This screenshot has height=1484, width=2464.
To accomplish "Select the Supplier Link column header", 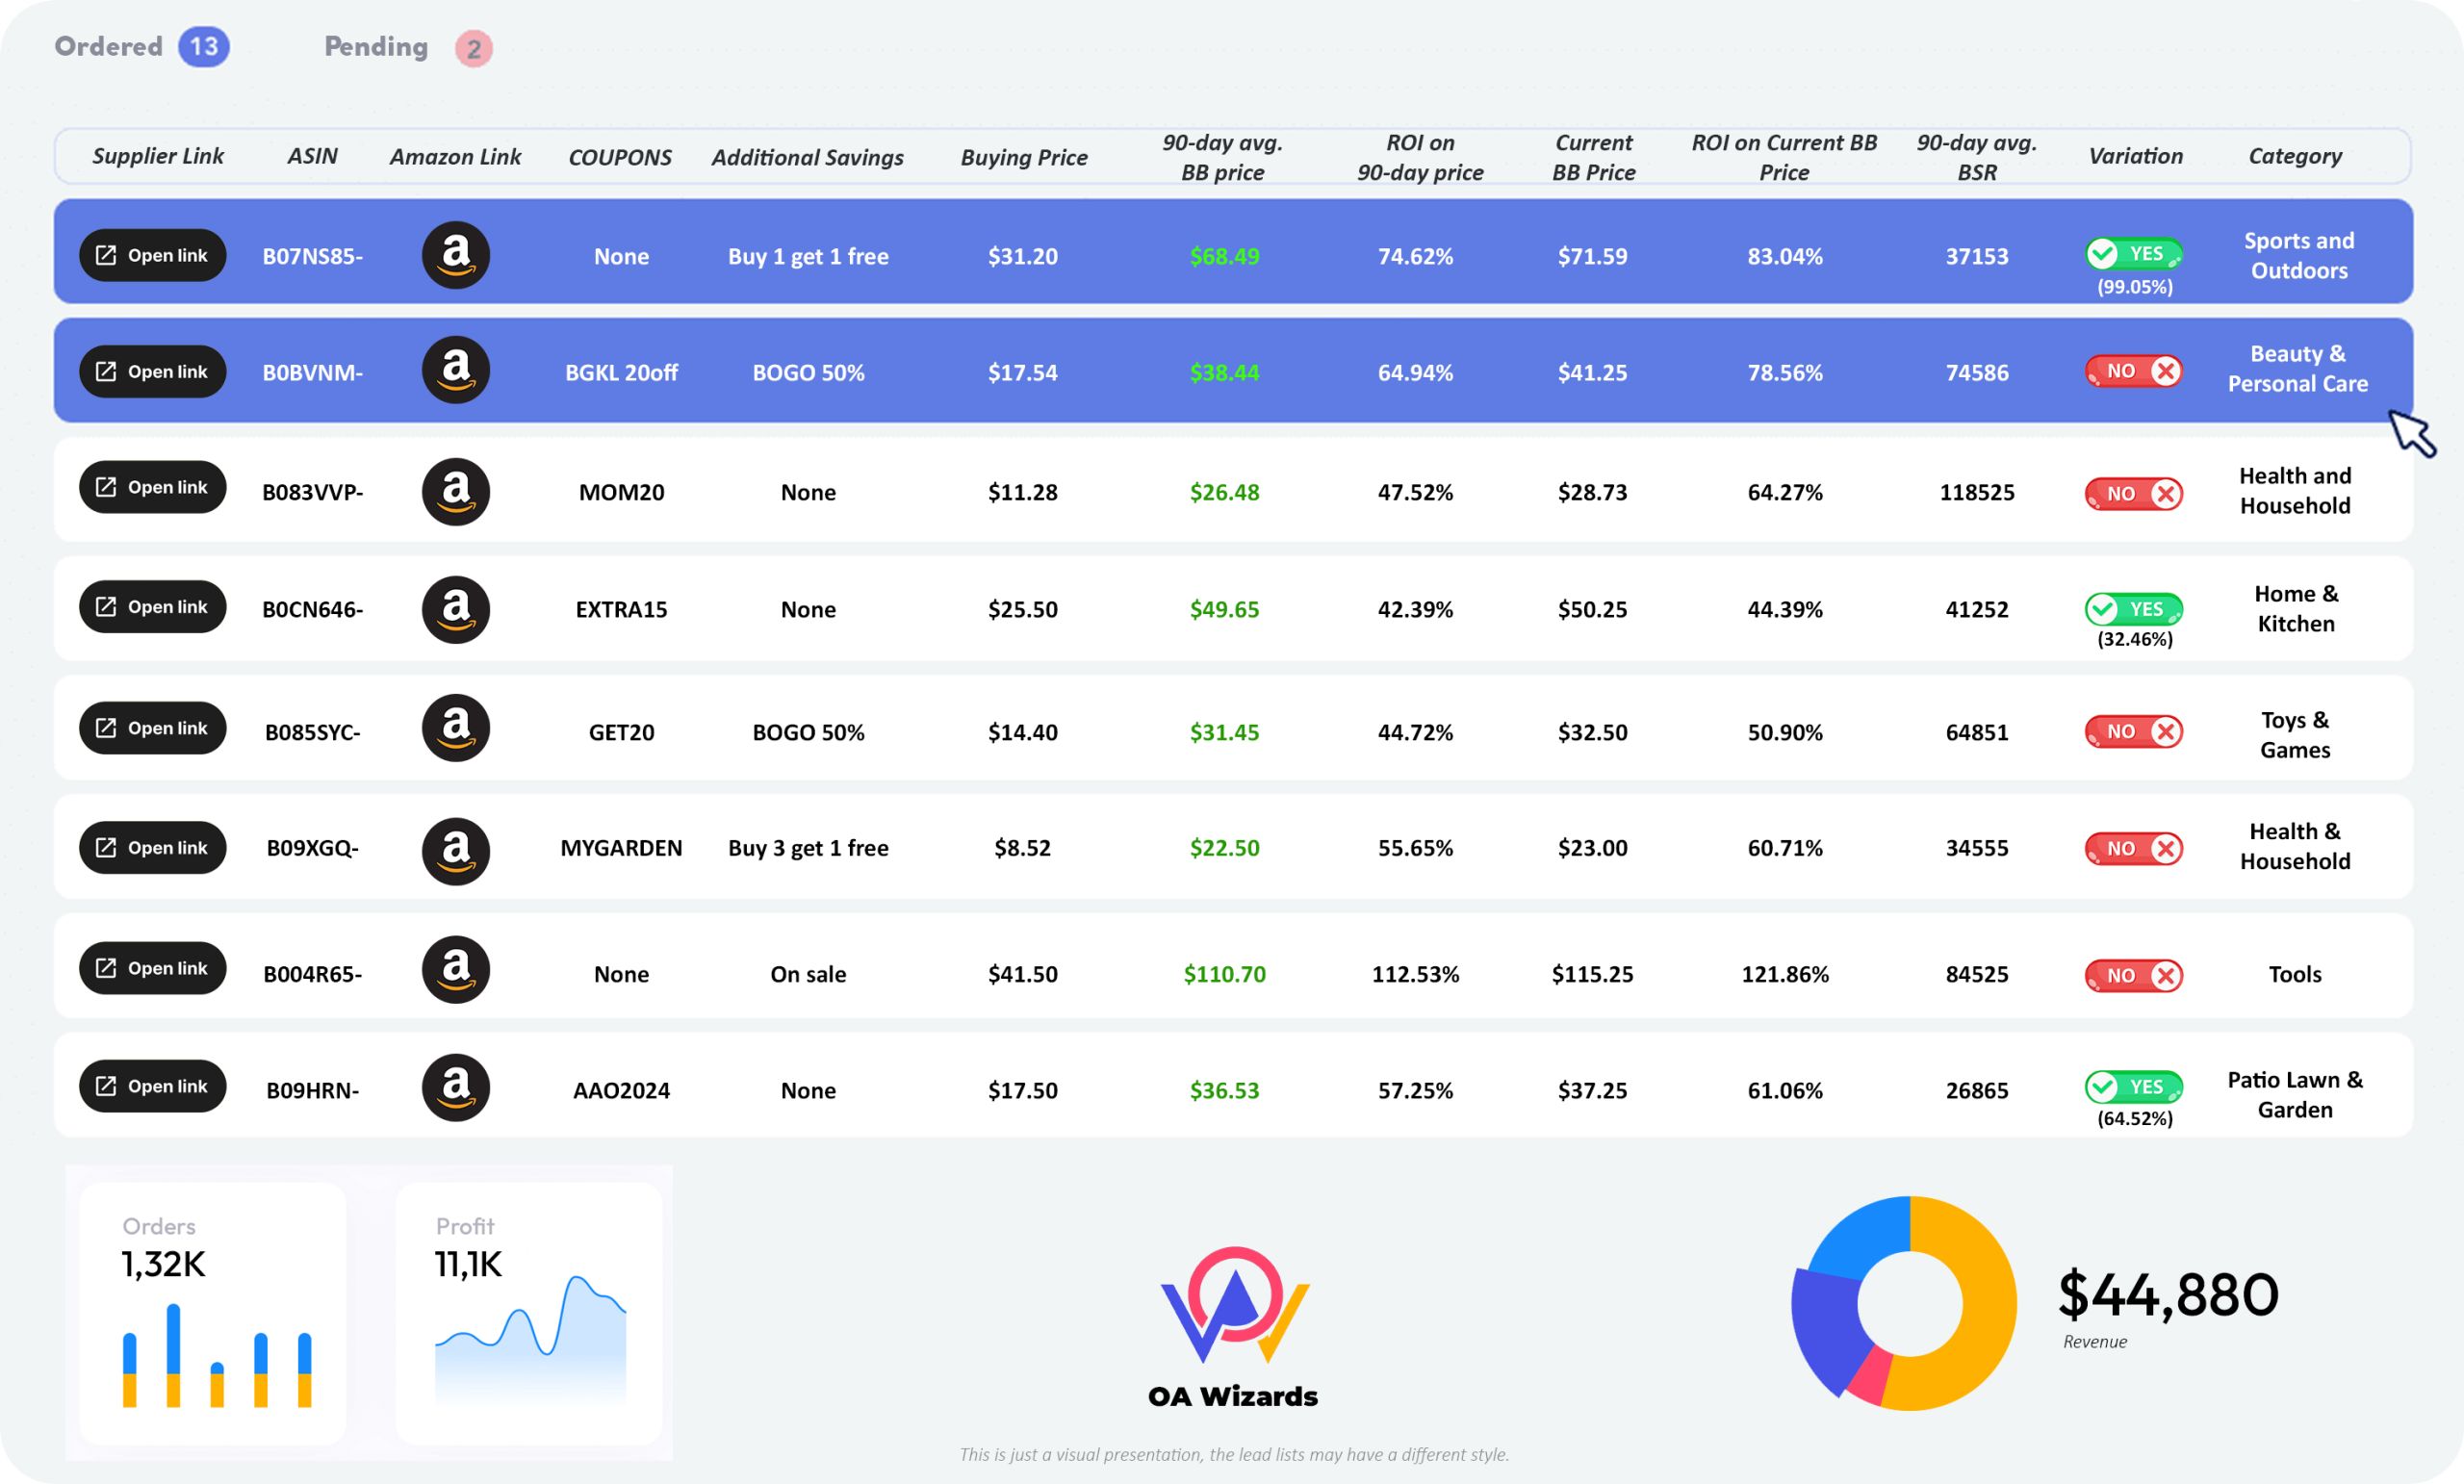I will click(158, 156).
